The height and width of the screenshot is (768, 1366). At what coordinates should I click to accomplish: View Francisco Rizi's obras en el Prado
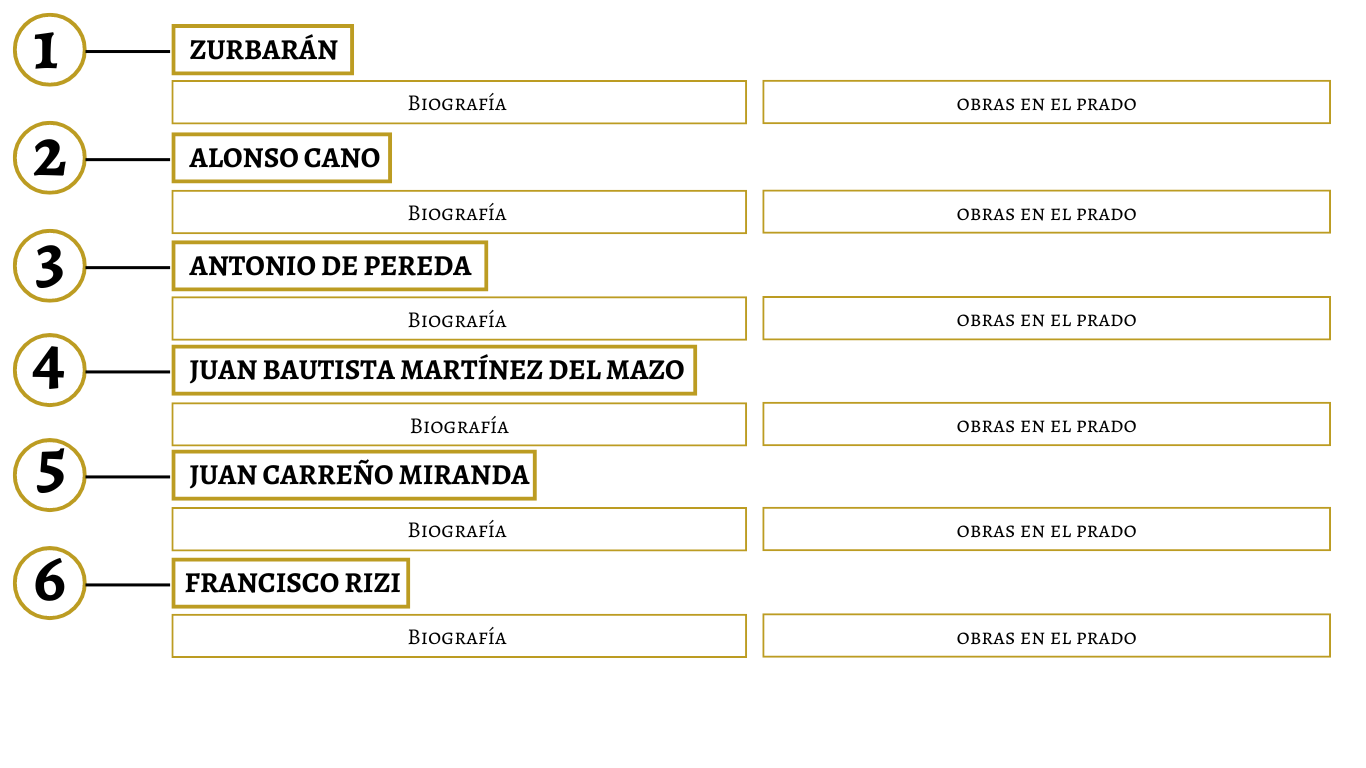pyautogui.click(x=1046, y=636)
